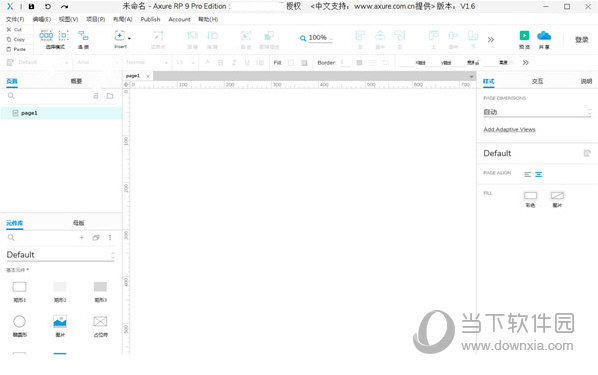Open the 编辑(E) menu

(x=42, y=19)
